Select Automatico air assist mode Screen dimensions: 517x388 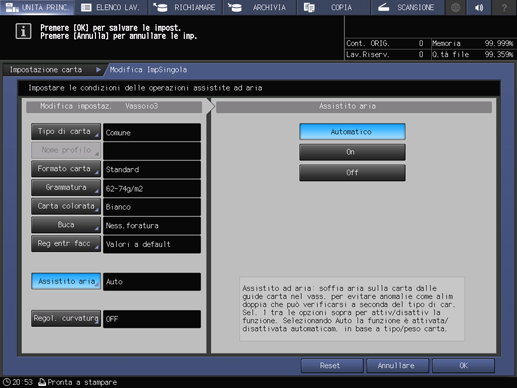(352, 132)
